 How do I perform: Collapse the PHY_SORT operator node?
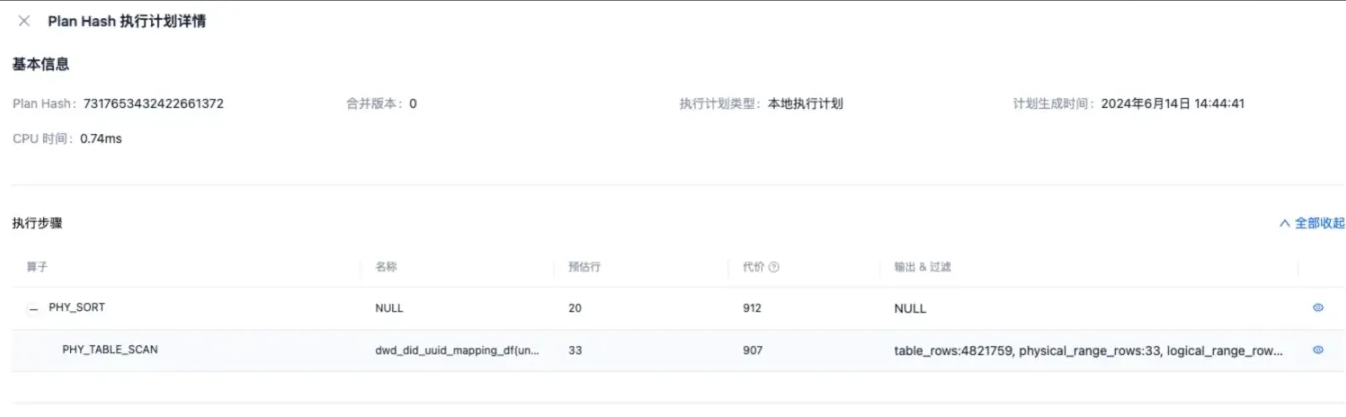click(34, 308)
